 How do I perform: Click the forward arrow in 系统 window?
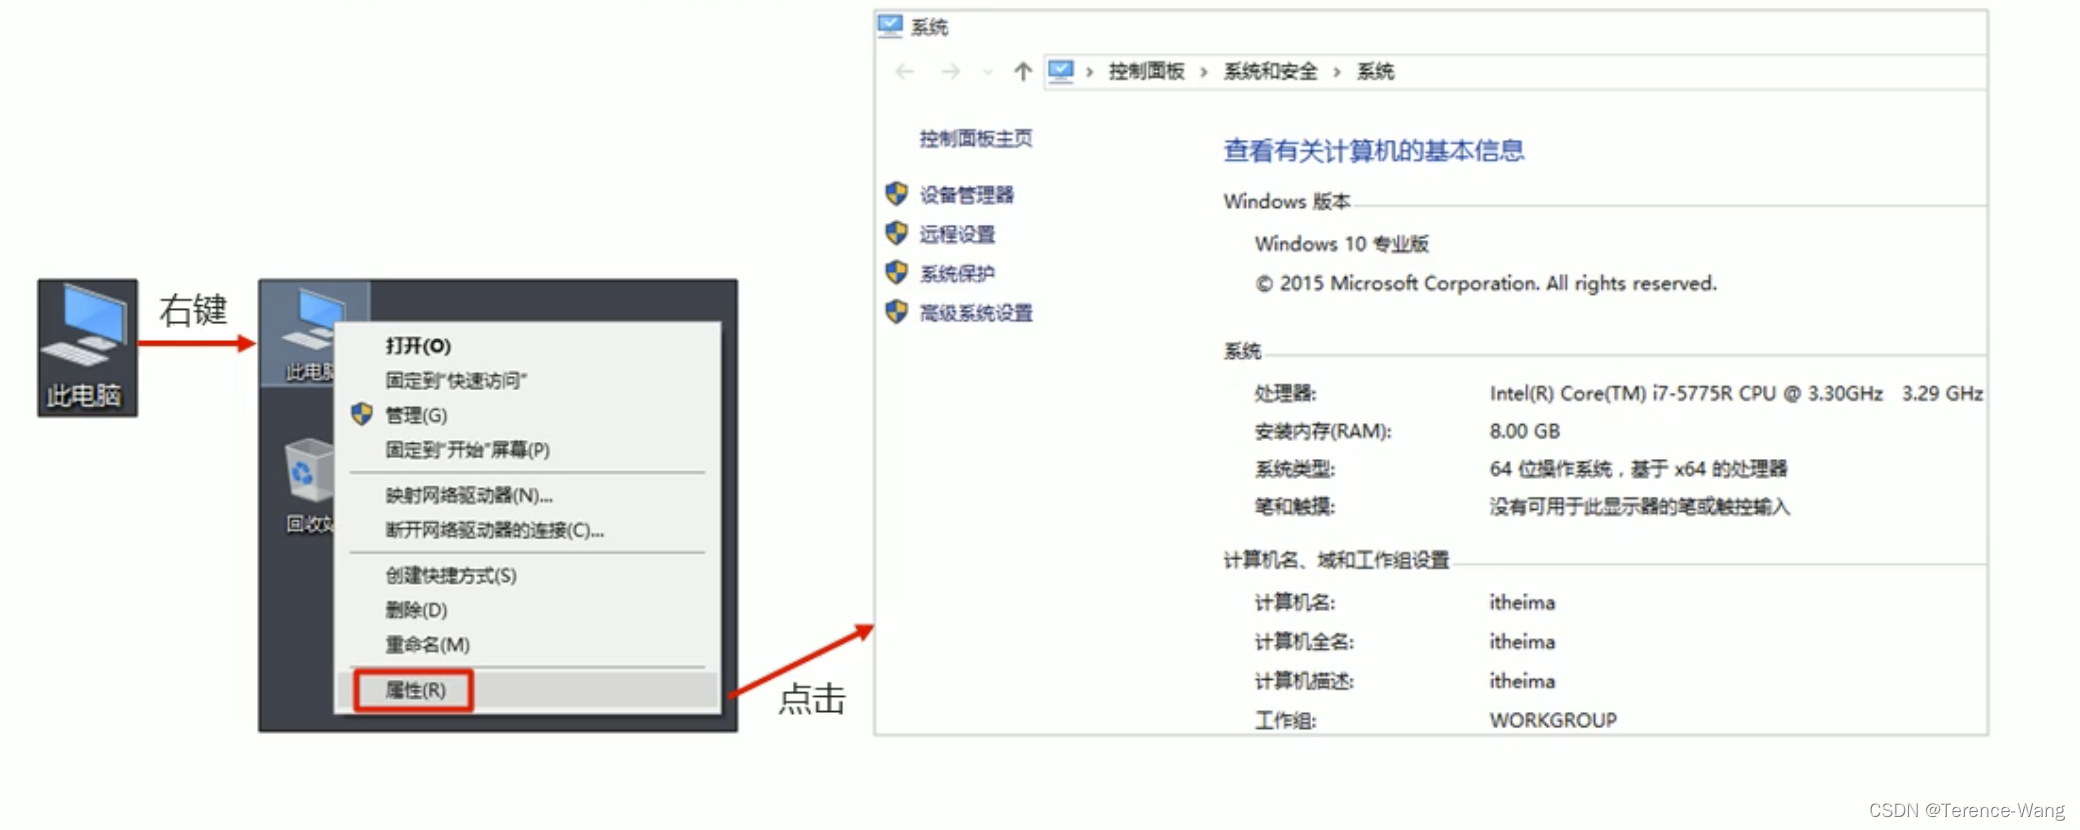coord(951,71)
